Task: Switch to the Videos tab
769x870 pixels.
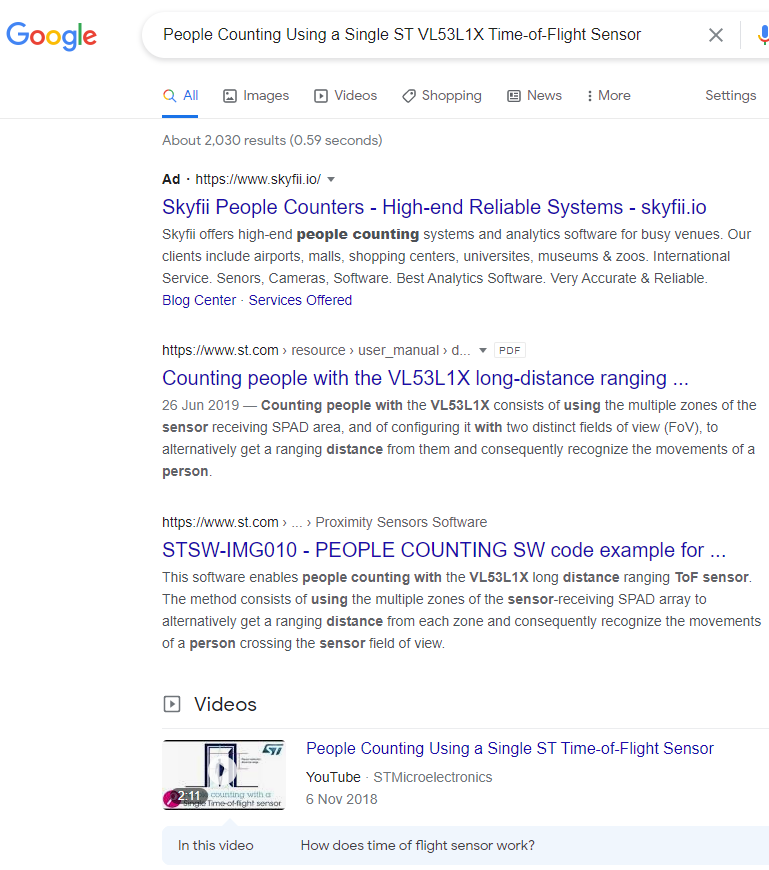Action: (345, 95)
